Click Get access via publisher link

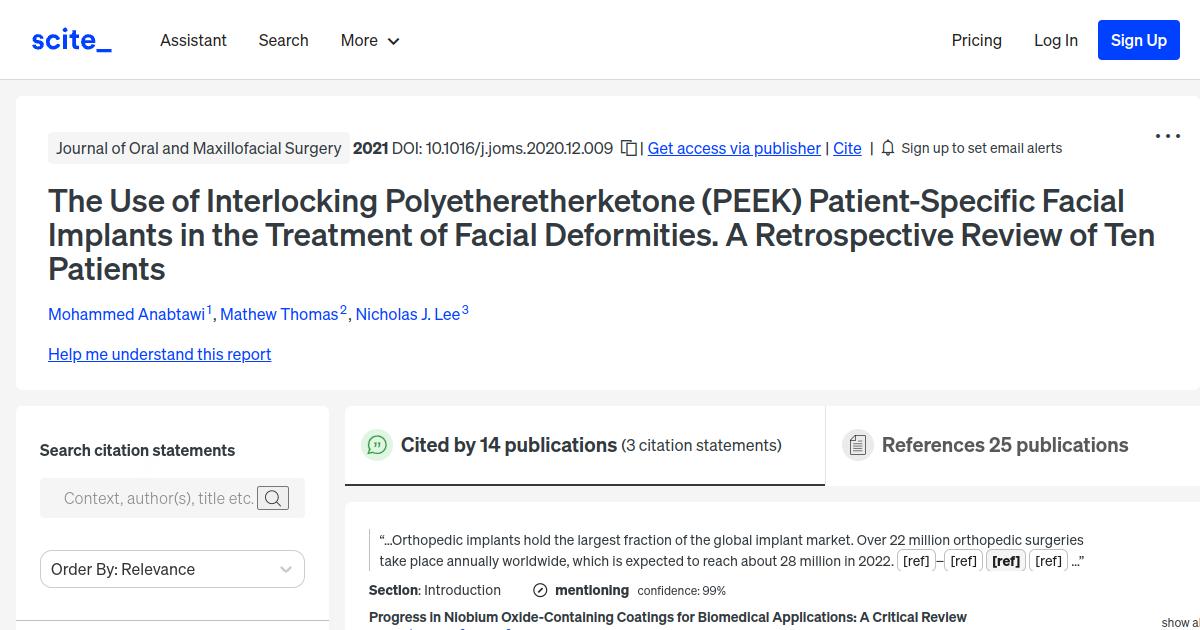click(x=733, y=148)
